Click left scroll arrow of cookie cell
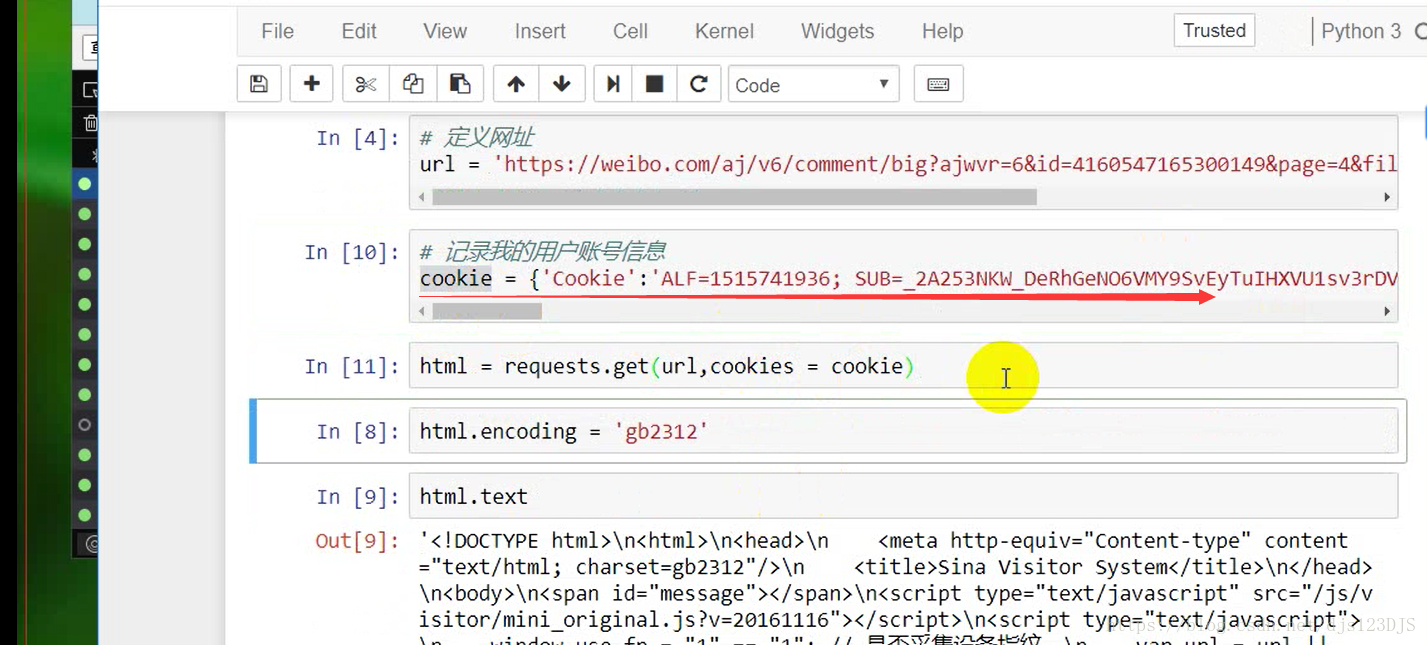The width and height of the screenshot is (1427, 645). pos(421,312)
